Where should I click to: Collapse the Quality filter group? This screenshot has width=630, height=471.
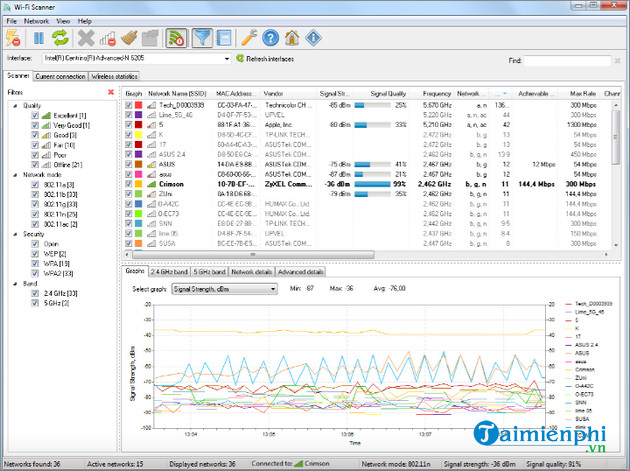coord(14,105)
